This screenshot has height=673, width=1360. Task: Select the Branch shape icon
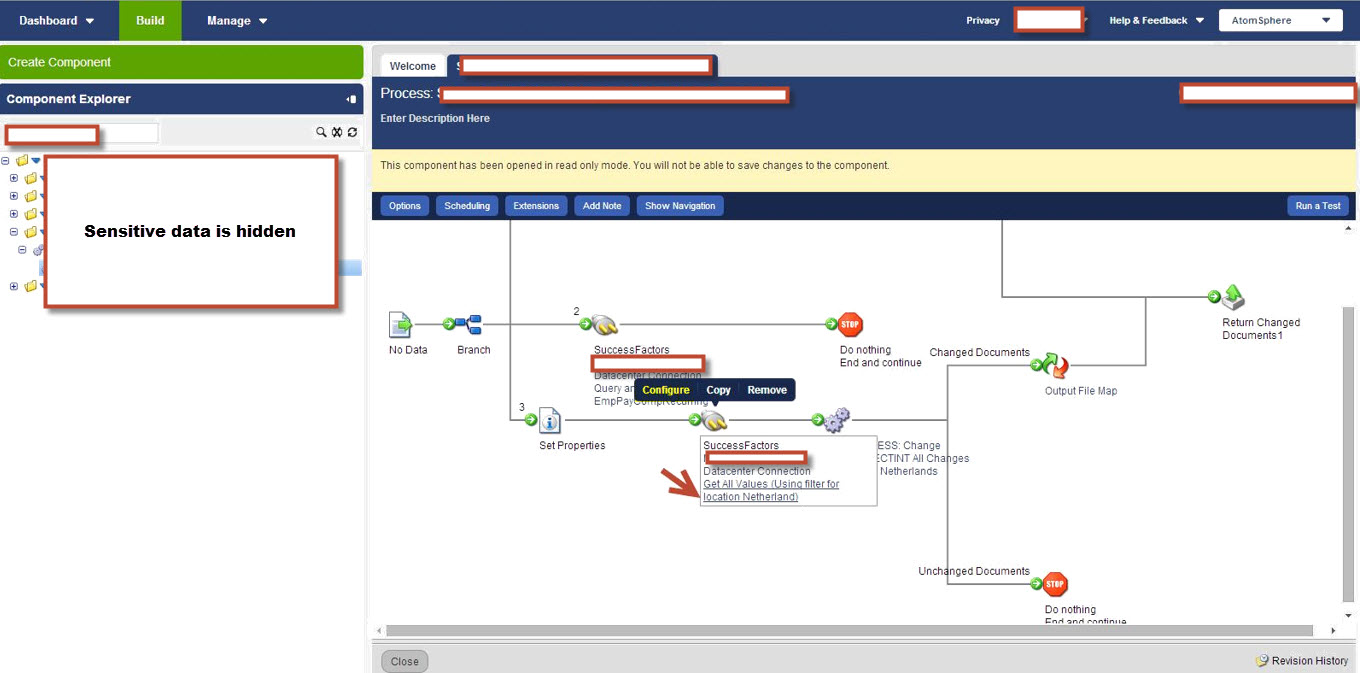tap(468, 324)
